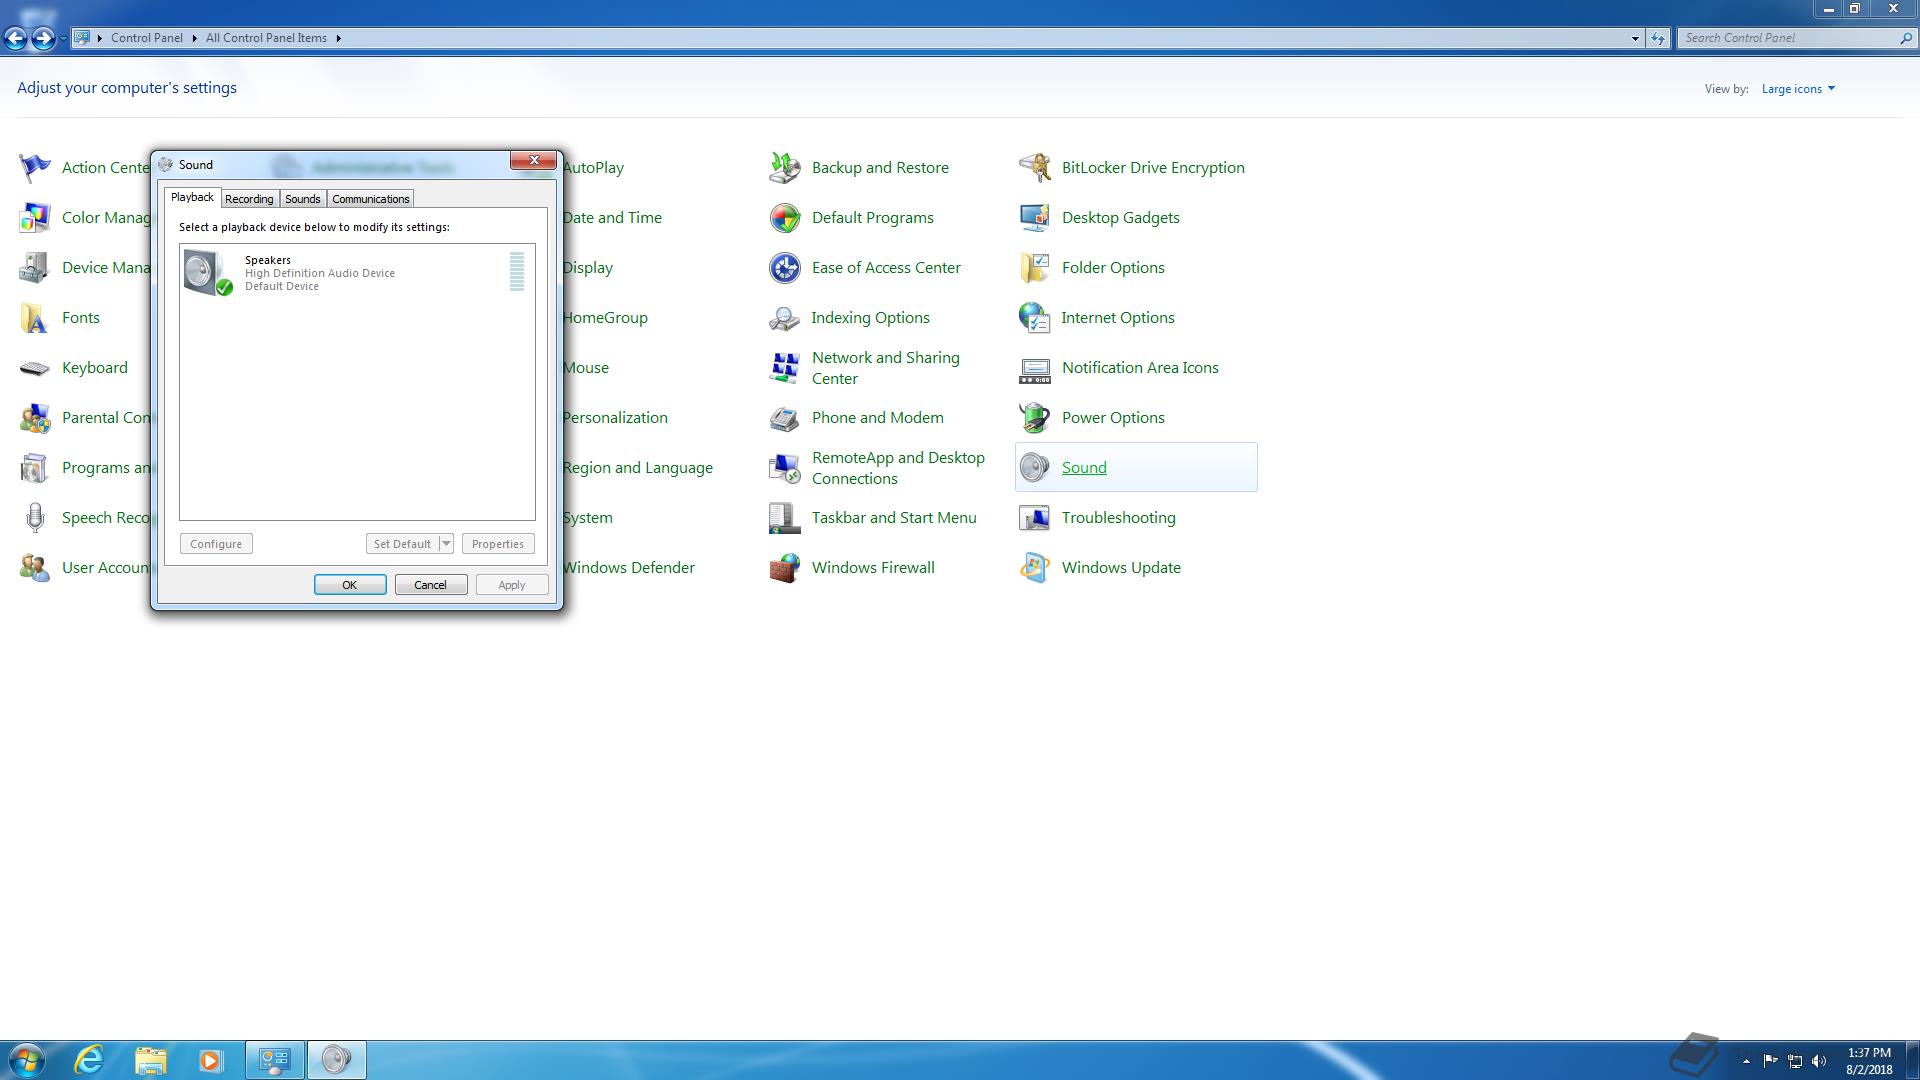The height and width of the screenshot is (1080, 1920).
Task: Open the Ease of Access Center icon
Action: tap(785, 267)
